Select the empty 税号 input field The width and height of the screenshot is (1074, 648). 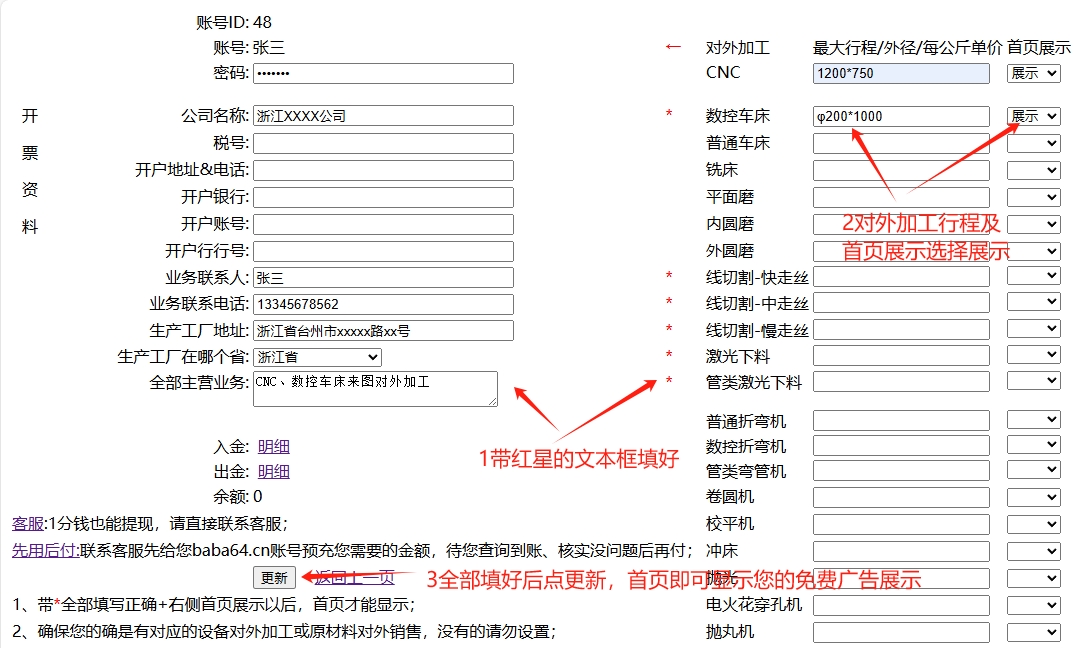pyautogui.click(x=383, y=143)
